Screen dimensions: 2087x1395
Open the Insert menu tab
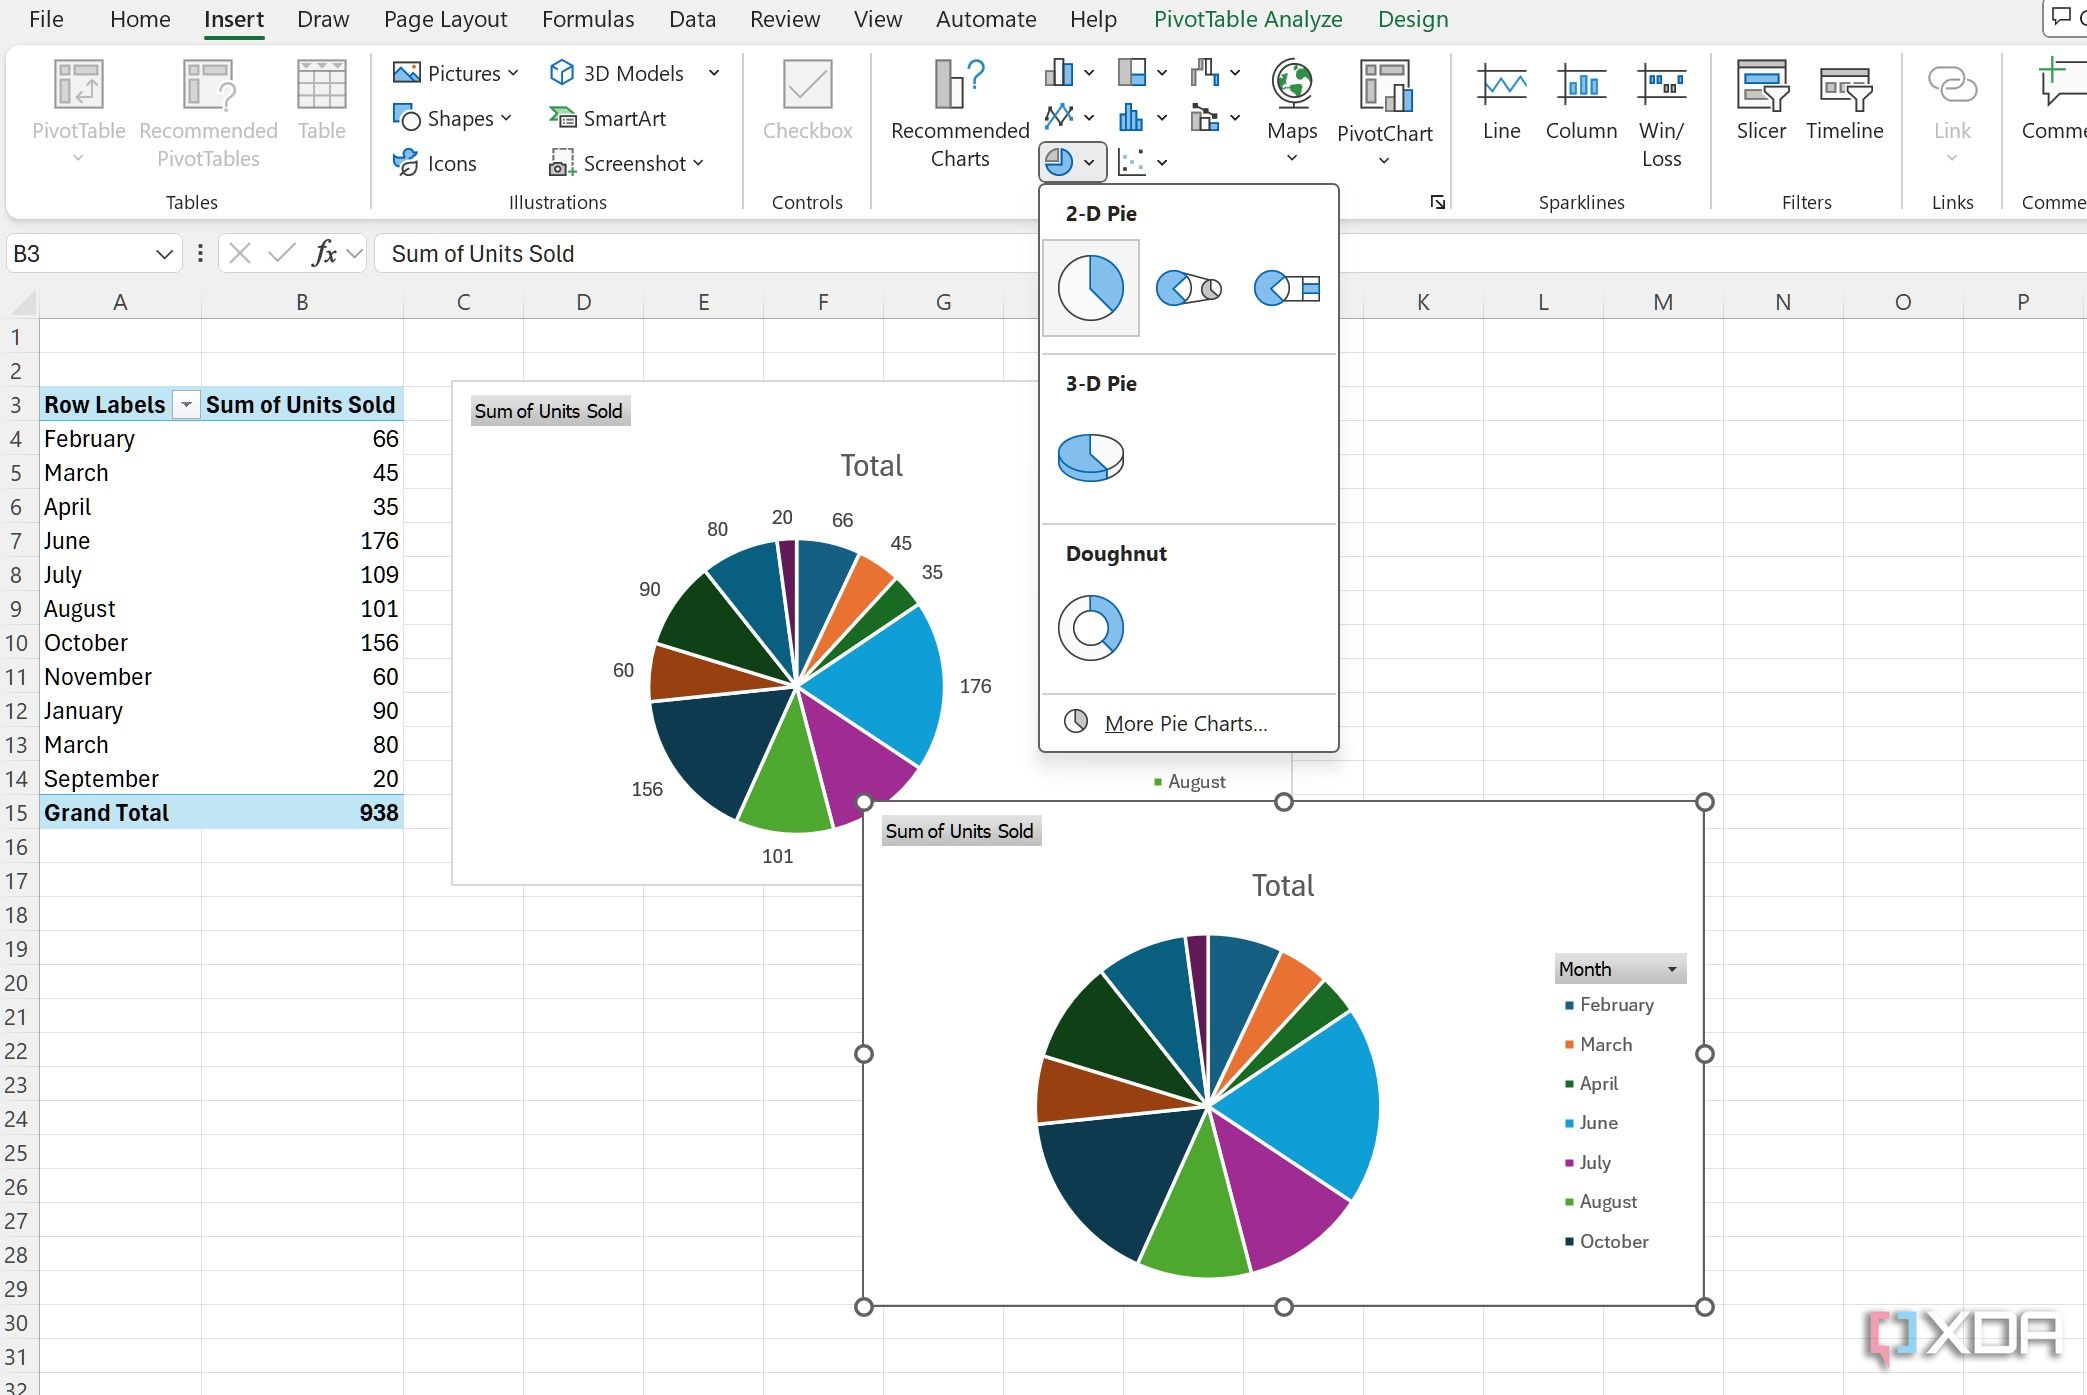(230, 19)
